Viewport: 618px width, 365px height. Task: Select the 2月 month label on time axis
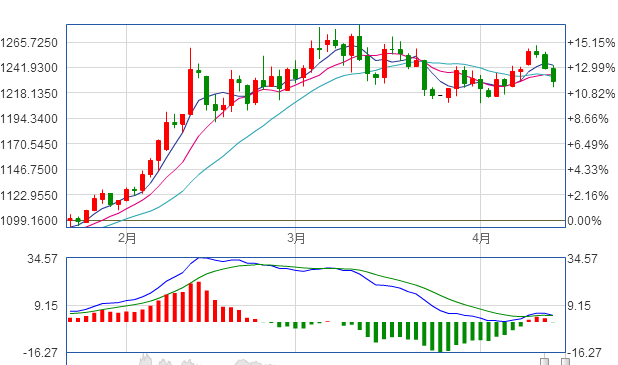pos(127,238)
